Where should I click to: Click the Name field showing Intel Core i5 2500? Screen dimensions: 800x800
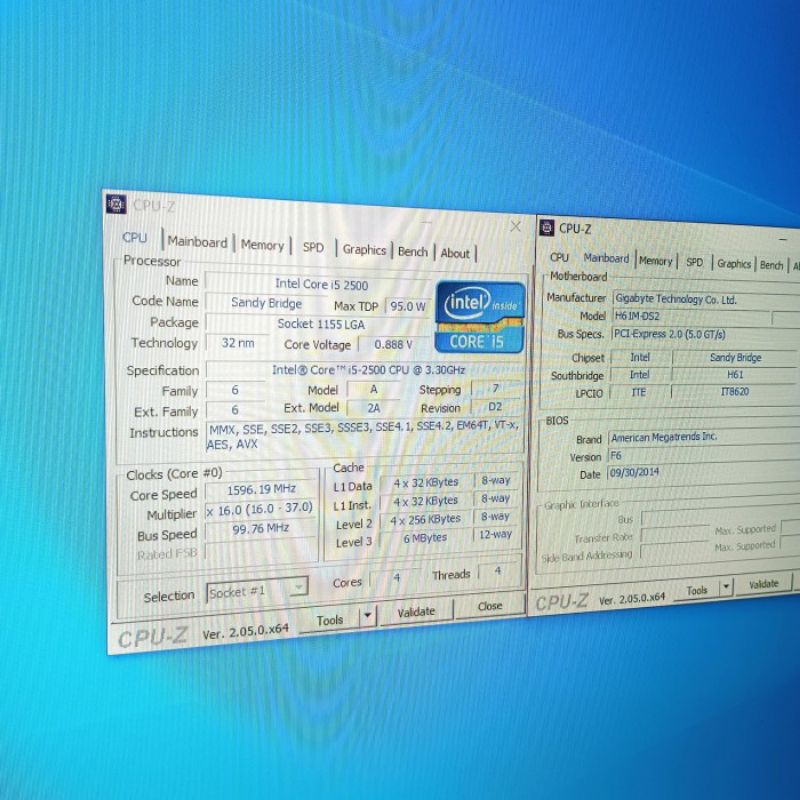(x=321, y=284)
